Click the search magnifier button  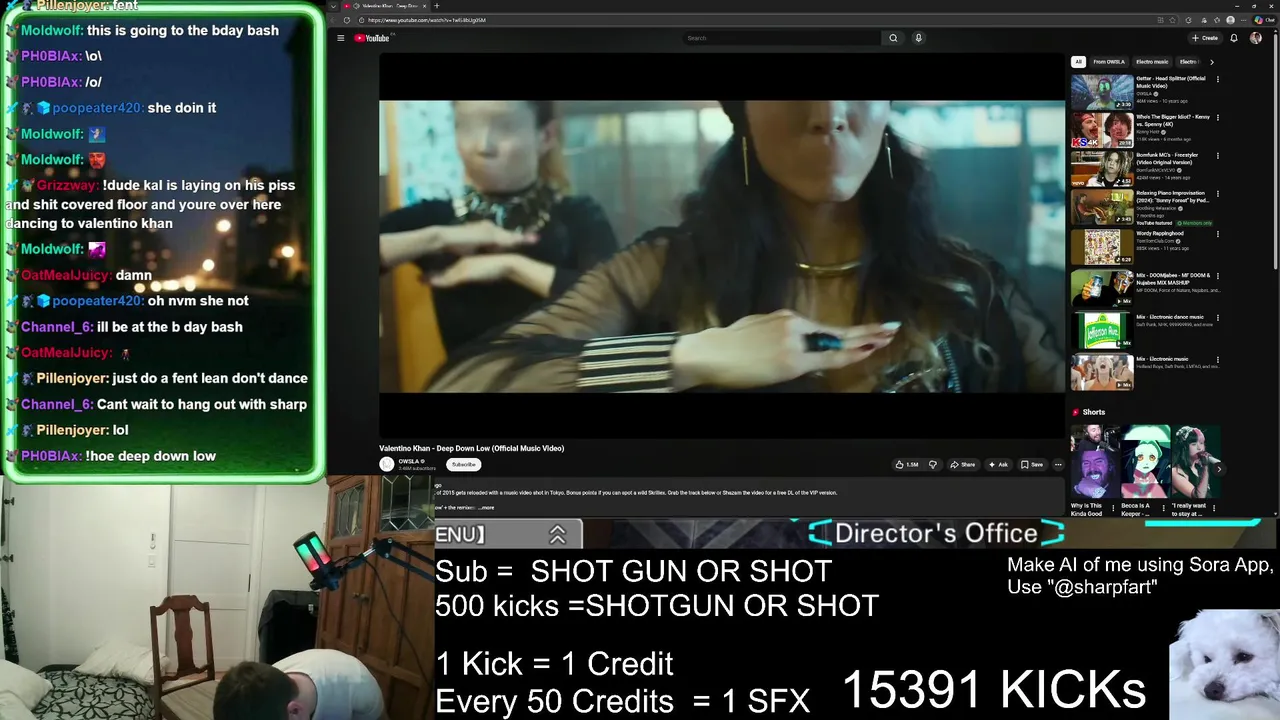pyautogui.click(x=893, y=38)
